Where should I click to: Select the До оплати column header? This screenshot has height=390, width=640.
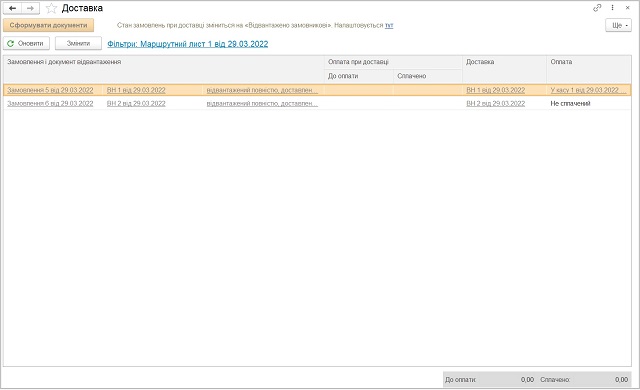point(359,76)
